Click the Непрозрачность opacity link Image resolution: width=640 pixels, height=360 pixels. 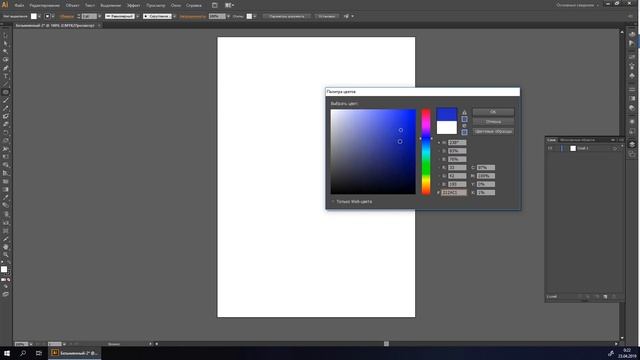(193, 16)
